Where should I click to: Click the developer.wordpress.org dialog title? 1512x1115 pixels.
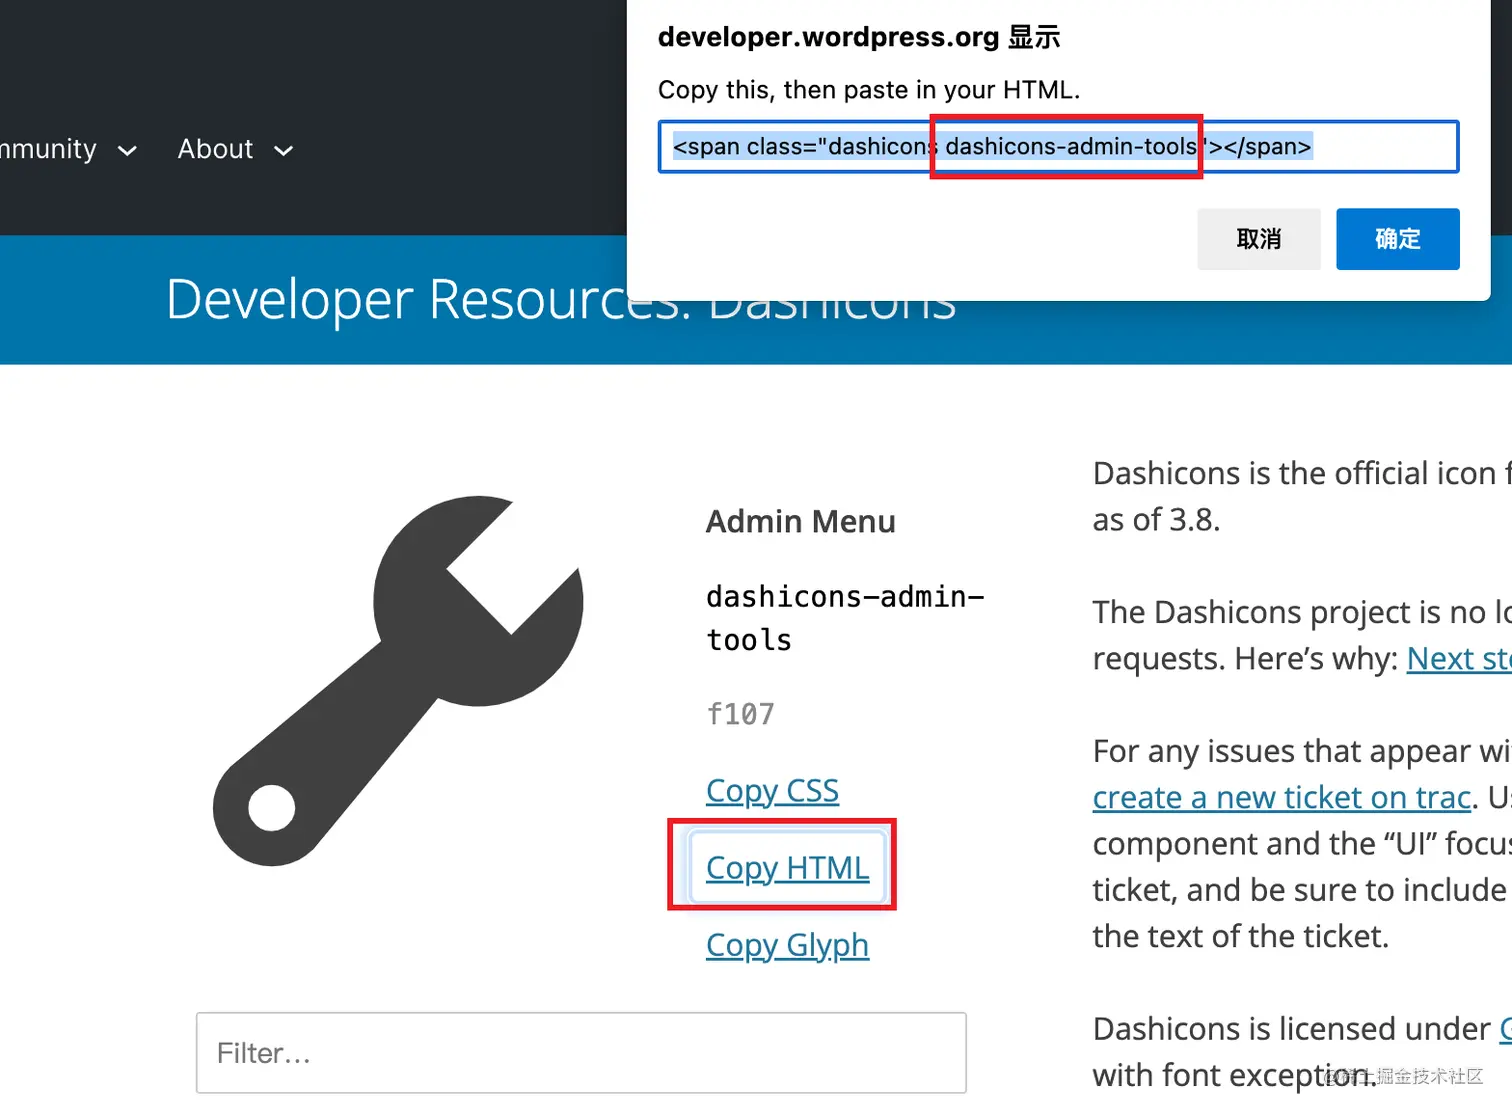(x=859, y=37)
